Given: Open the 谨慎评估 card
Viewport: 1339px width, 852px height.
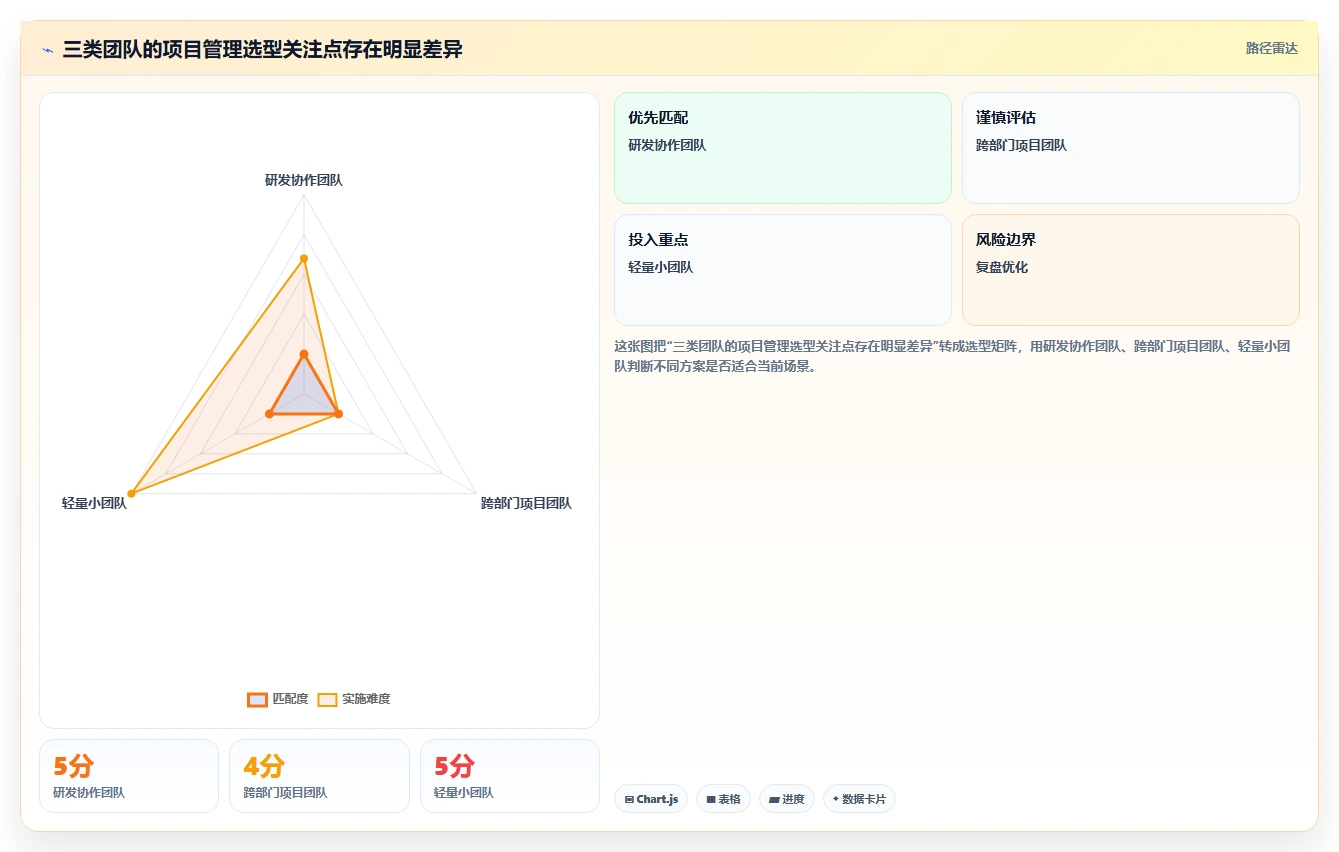Looking at the screenshot, I should tap(1131, 148).
